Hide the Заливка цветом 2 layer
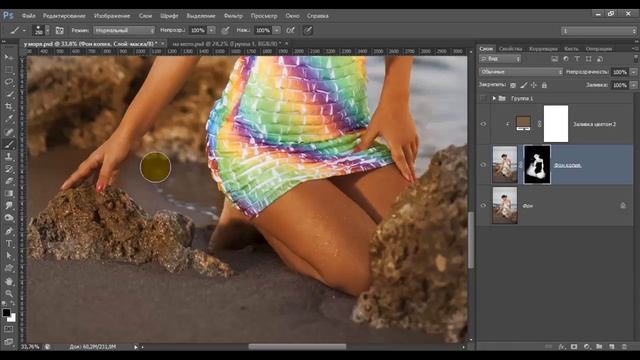640x360 pixels. pyautogui.click(x=483, y=124)
